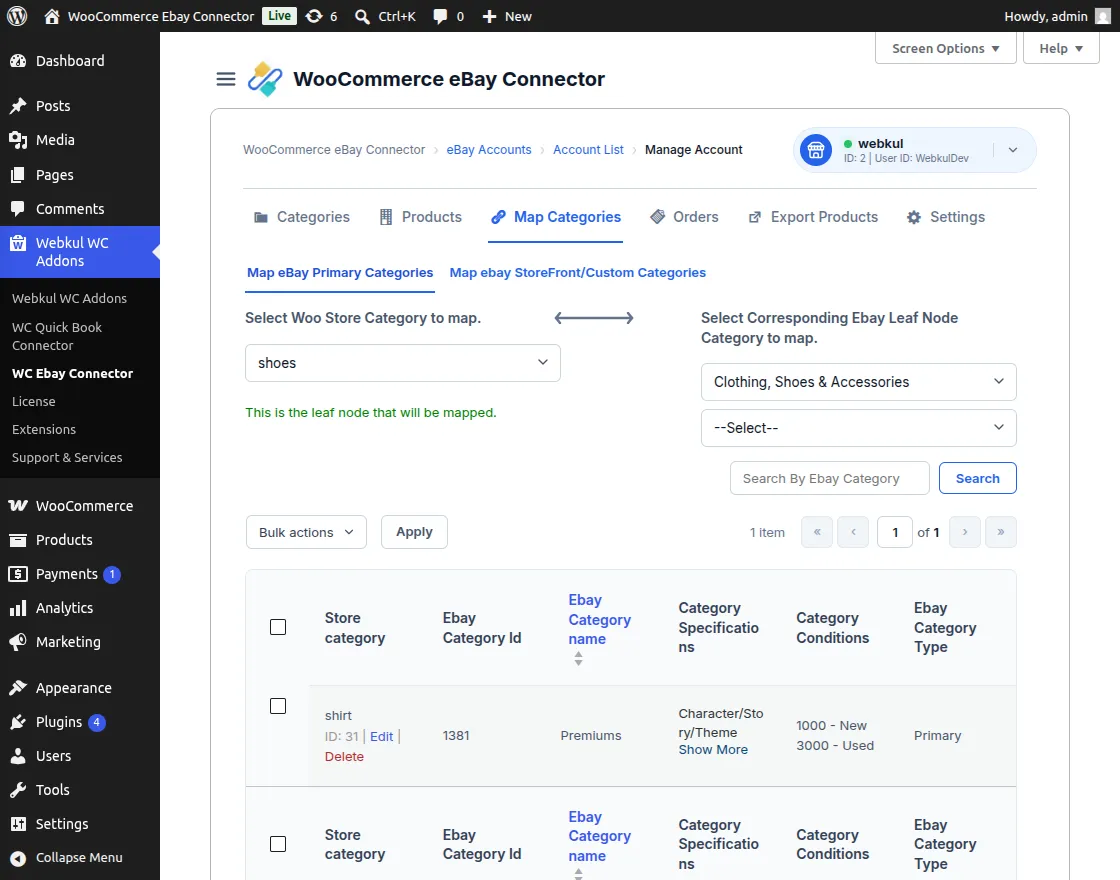Select Map eBay Primary Categories tab
The image size is (1120, 880).
[x=340, y=273]
